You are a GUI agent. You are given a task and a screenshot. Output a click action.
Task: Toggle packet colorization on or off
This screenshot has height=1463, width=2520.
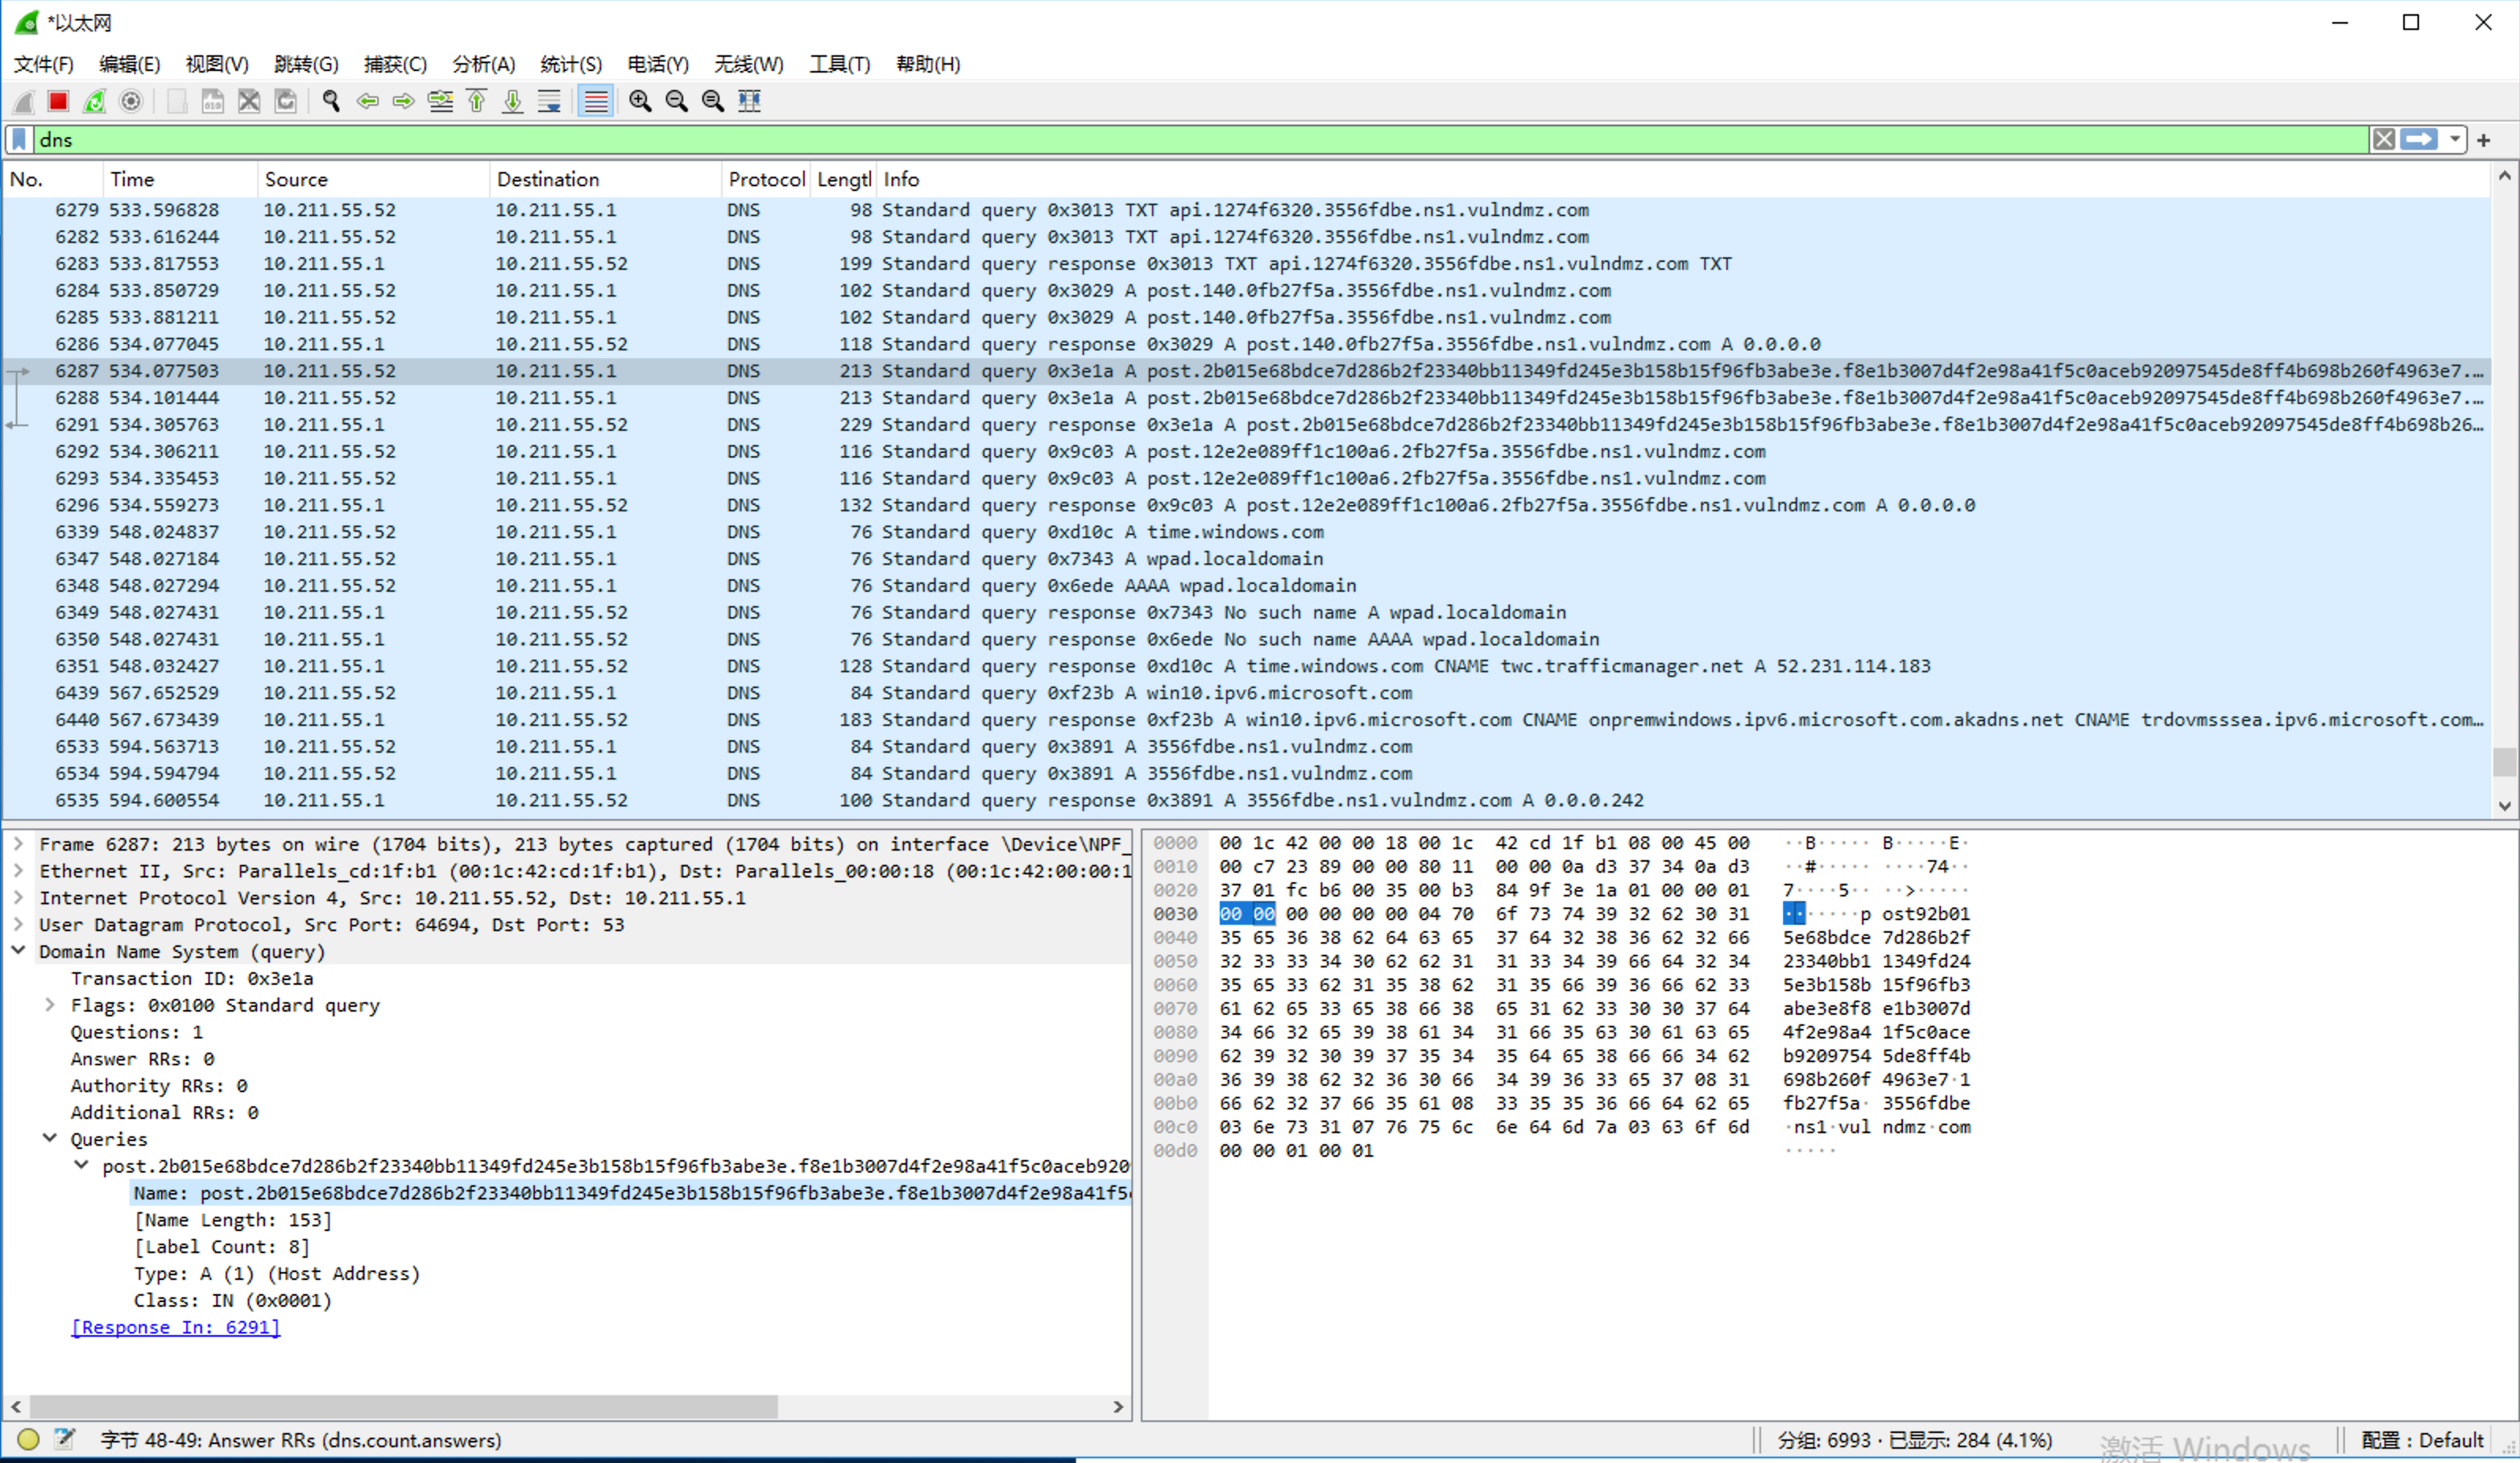[x=595, y=101]
